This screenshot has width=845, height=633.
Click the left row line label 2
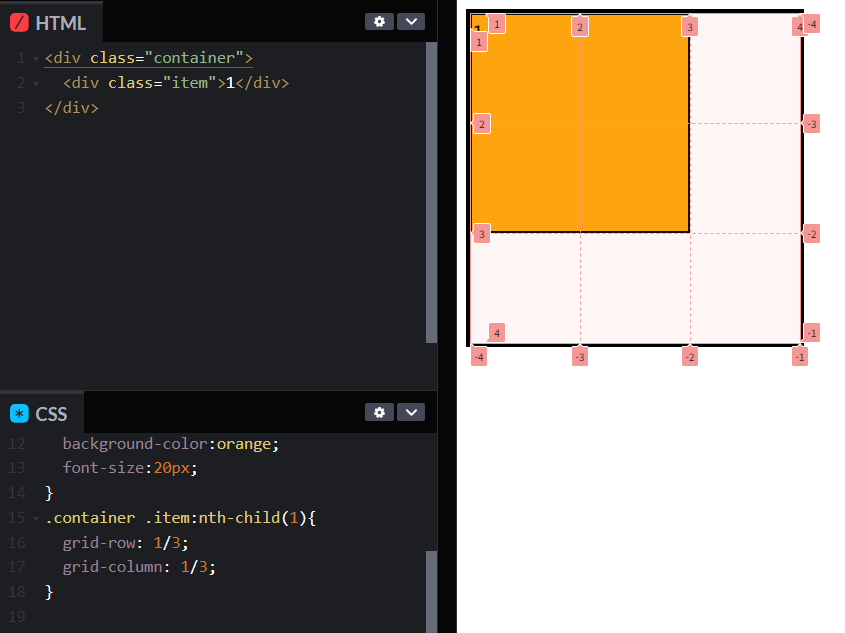coord(482,124)
